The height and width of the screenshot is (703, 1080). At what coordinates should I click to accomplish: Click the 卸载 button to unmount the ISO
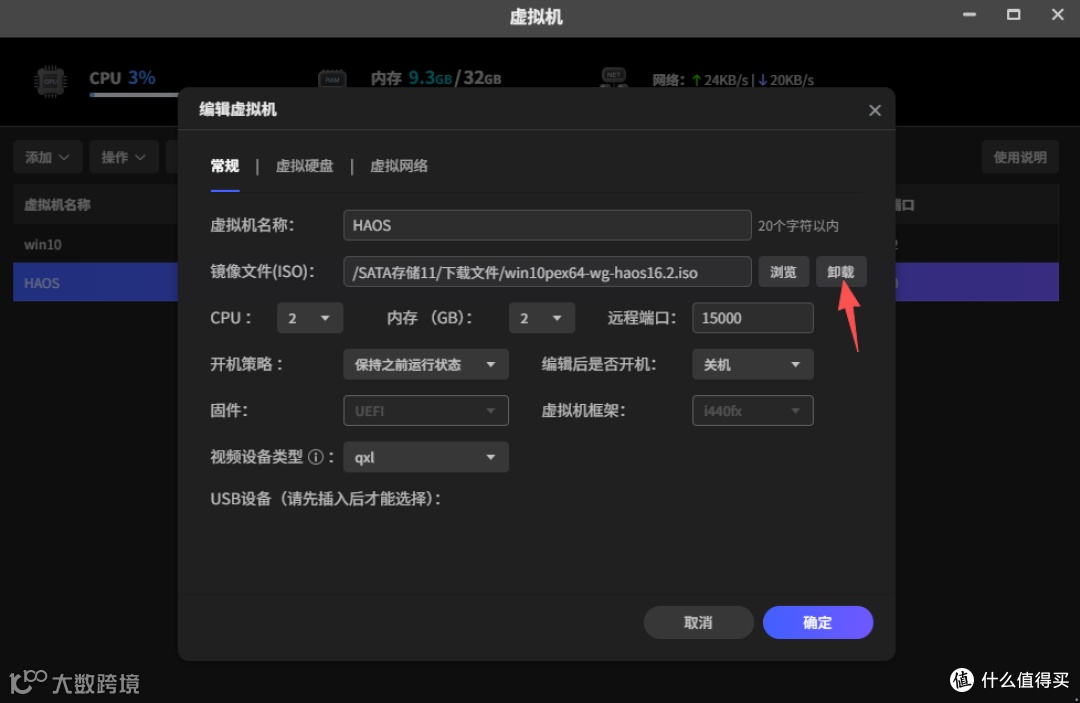841,271
